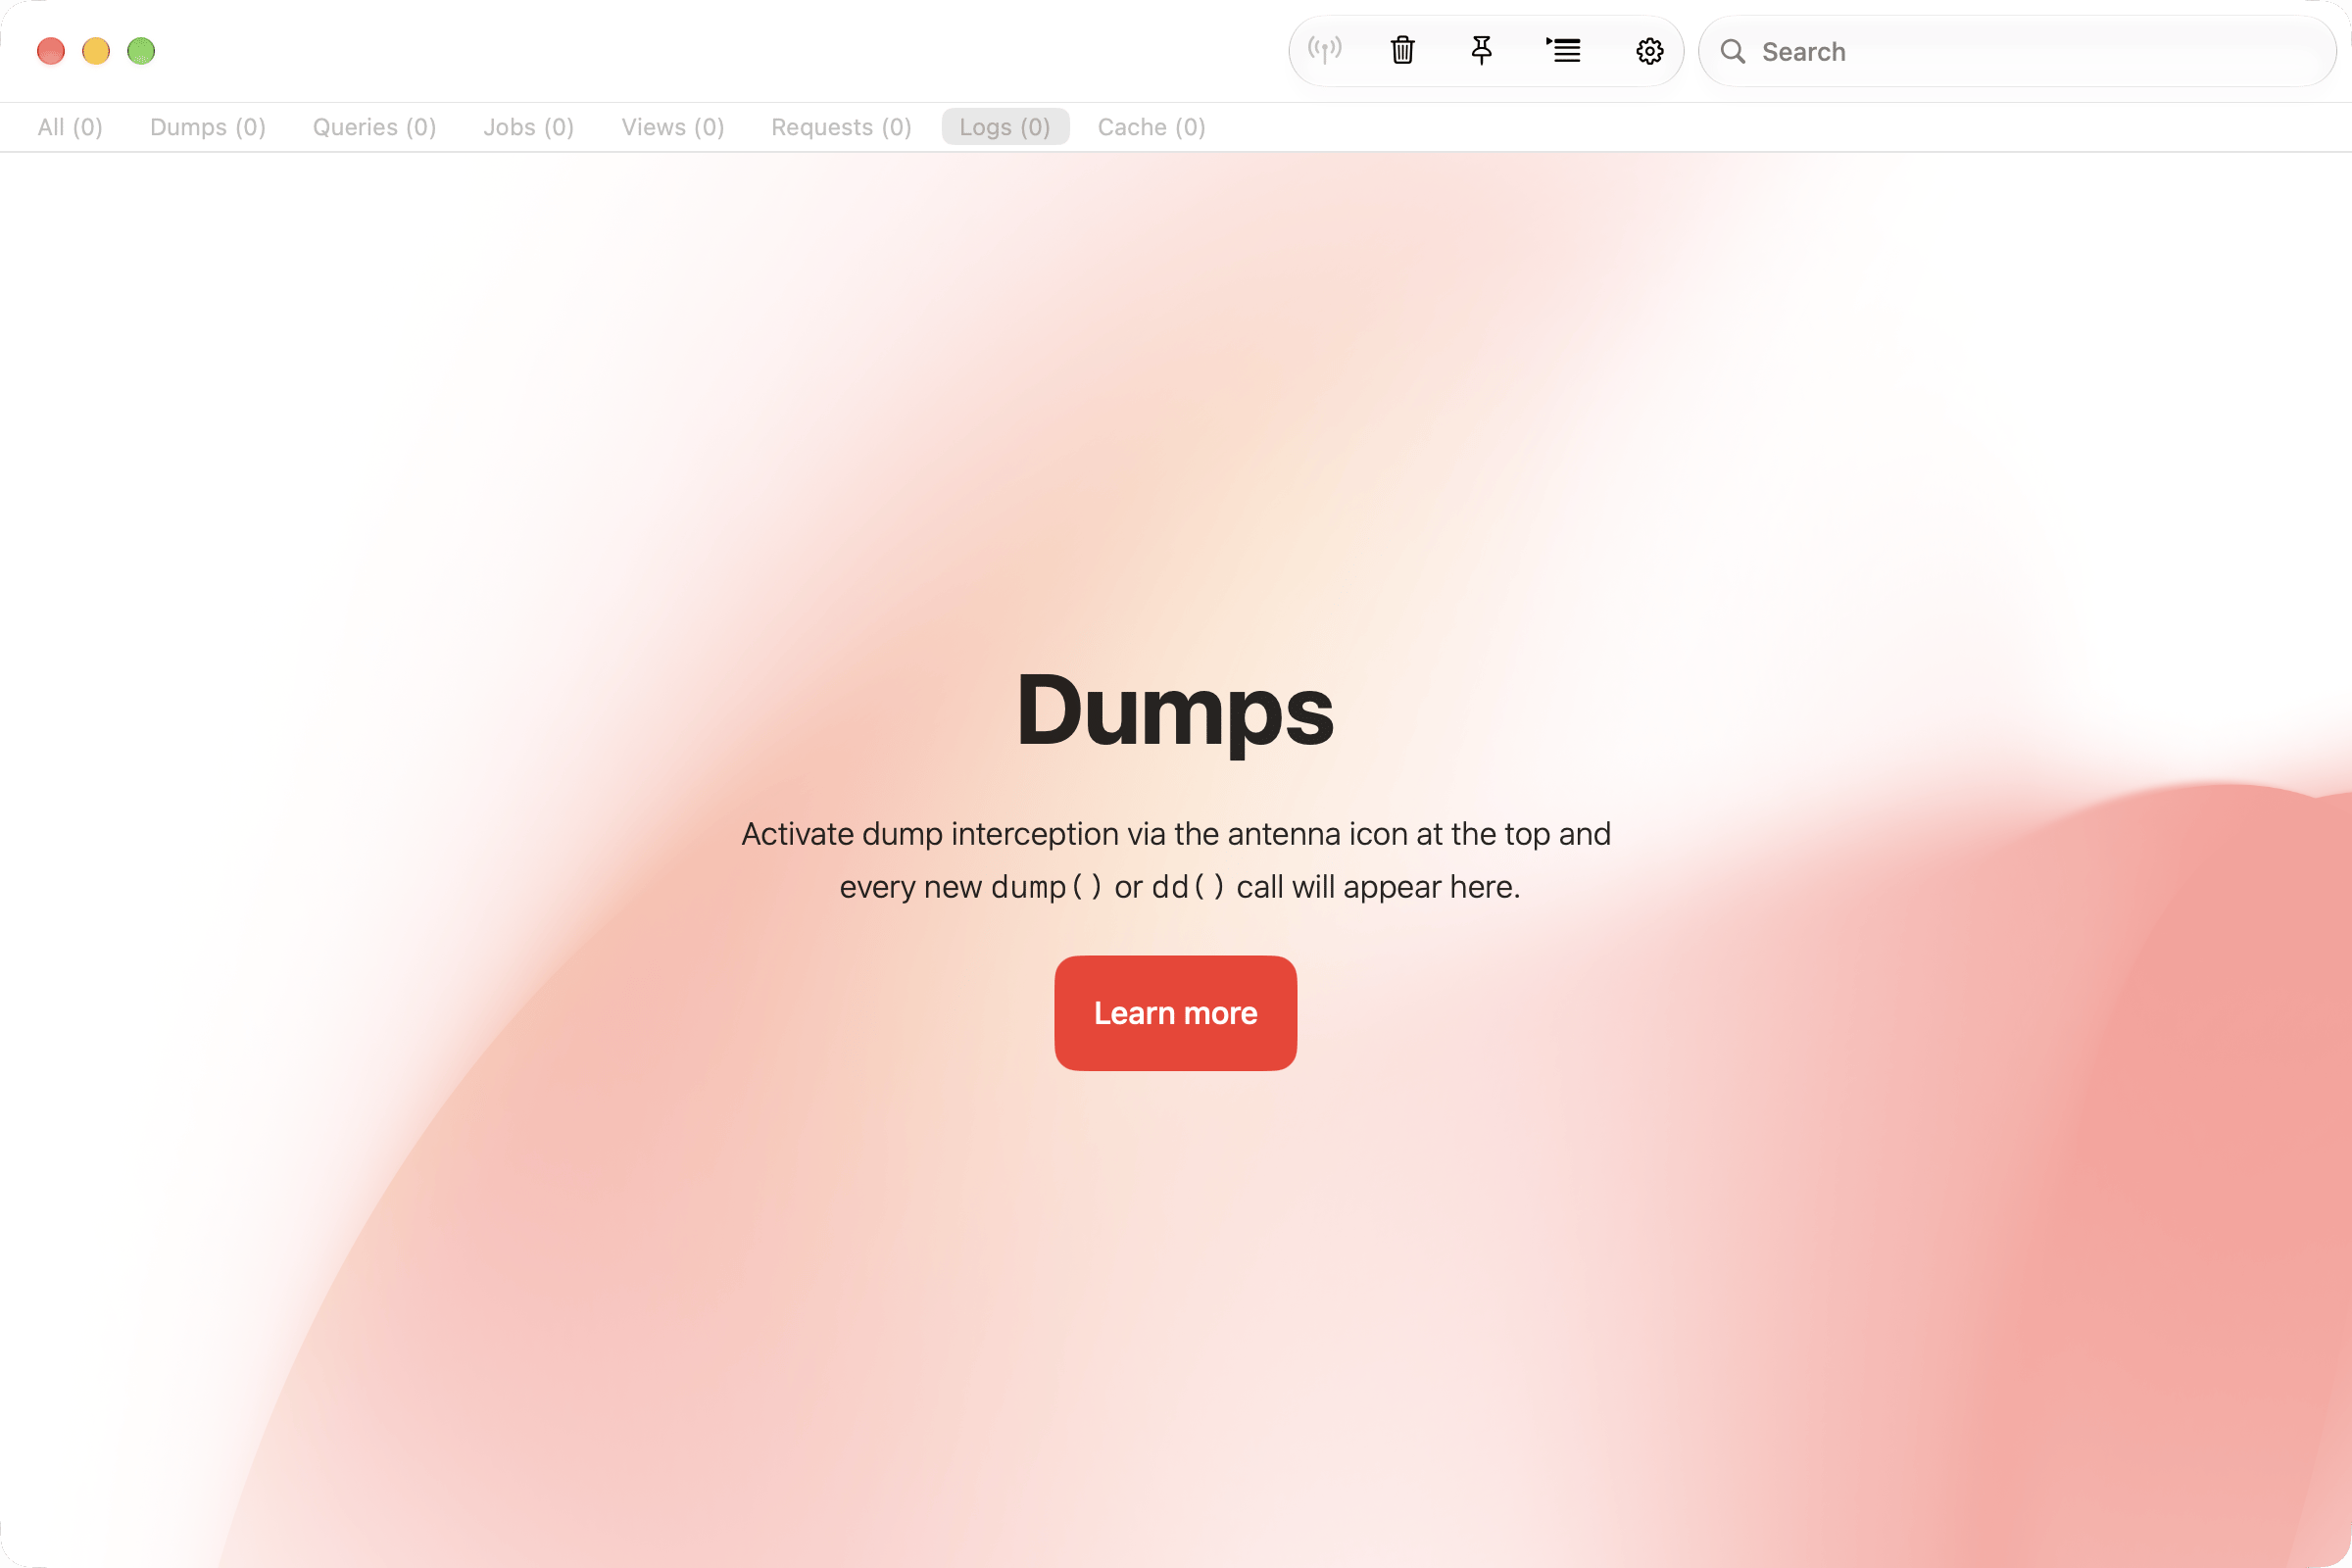Click the red Learn more button
This screenshot has height=1568, width=2352.
[x=1175, y=1013]
